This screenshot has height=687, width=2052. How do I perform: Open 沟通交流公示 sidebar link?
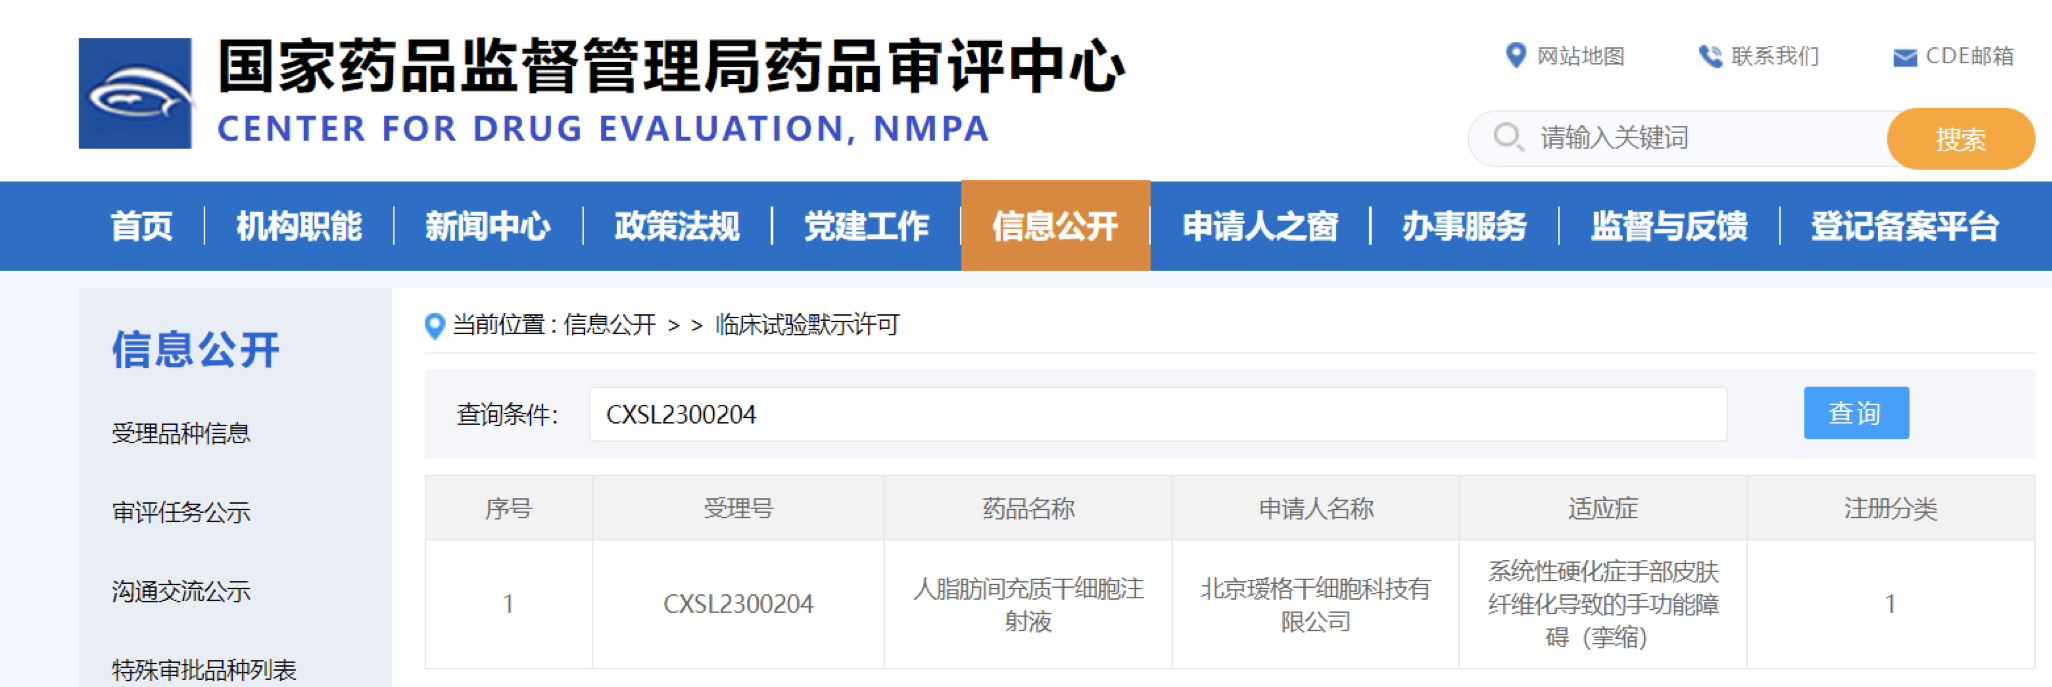pyautogui.click(x=181, y=591)
